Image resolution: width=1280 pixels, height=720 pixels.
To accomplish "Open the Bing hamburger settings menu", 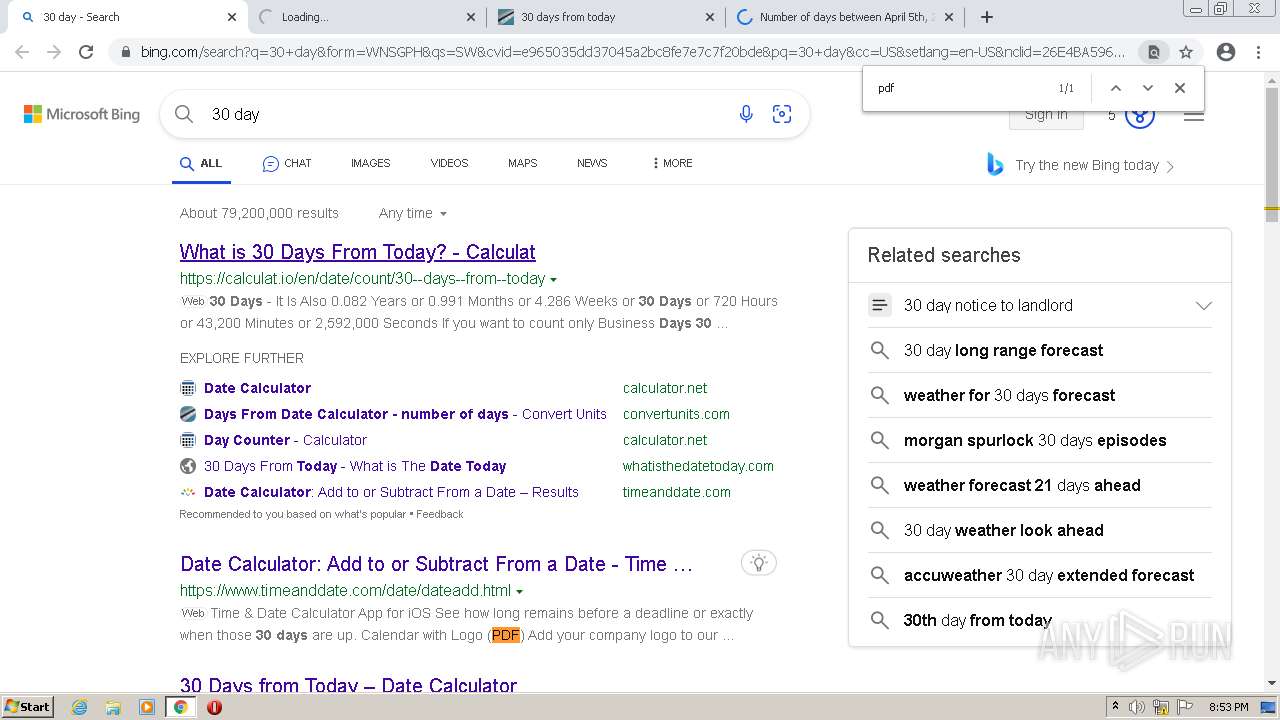I will [x=1194, y=116].
